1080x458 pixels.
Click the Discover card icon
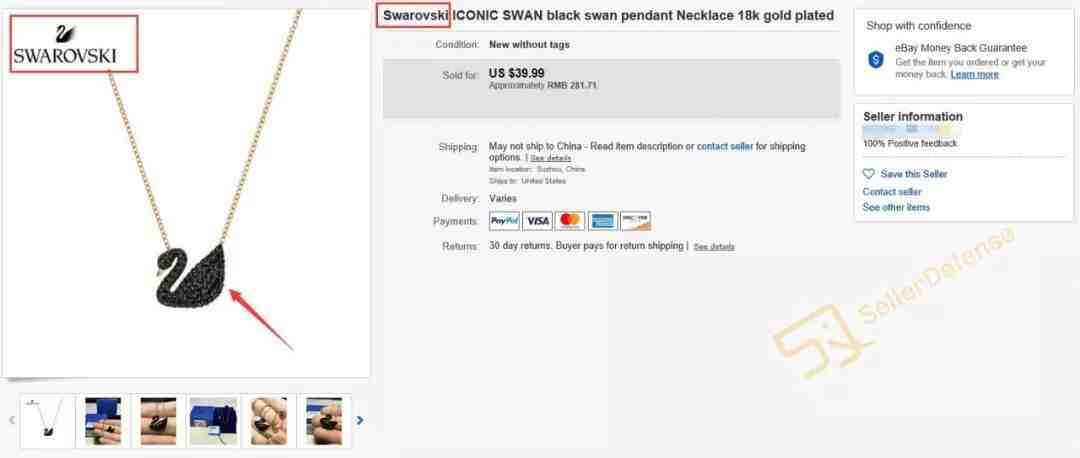click(x=635, y=221)
